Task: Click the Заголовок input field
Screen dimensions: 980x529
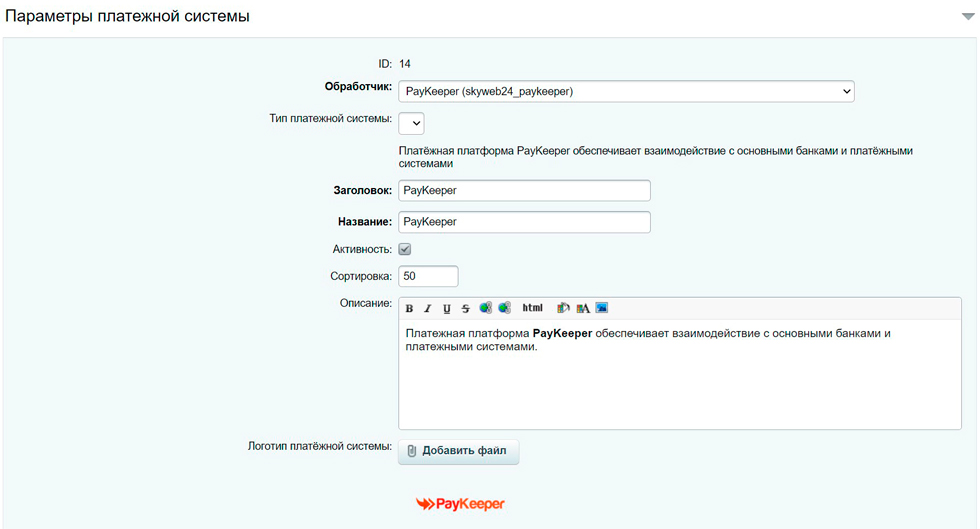Action: [x=524, y=191]
